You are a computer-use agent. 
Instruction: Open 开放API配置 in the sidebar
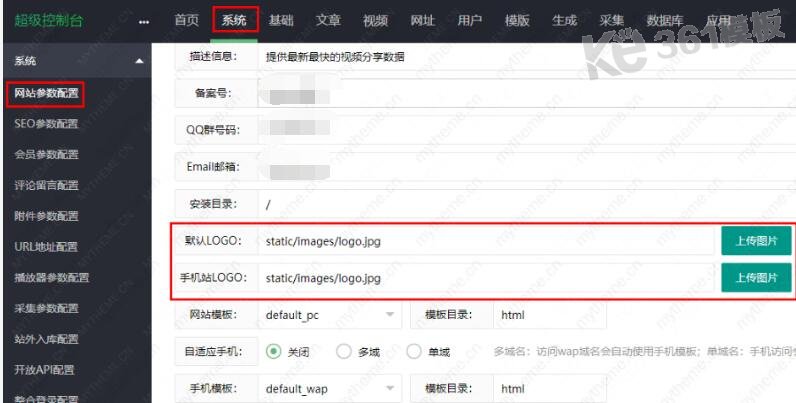pyautogui.click(x=44, y=370)
